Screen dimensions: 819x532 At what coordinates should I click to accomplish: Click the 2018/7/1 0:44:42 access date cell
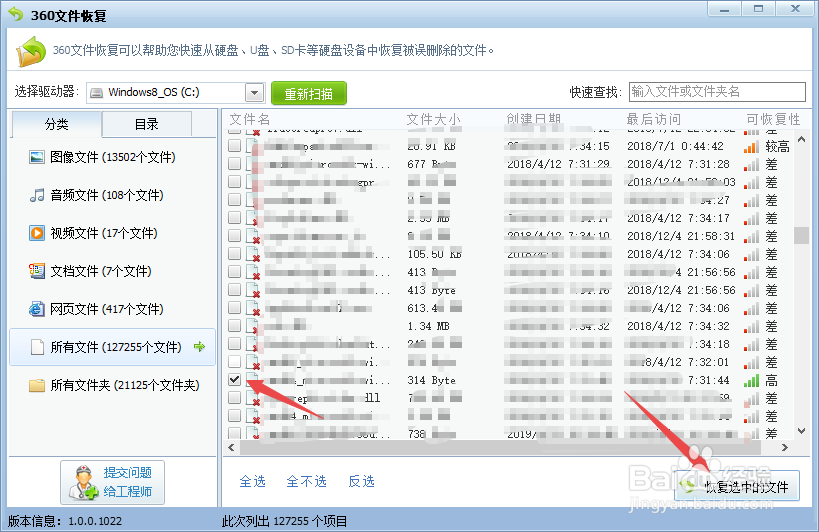click(675, 146)
